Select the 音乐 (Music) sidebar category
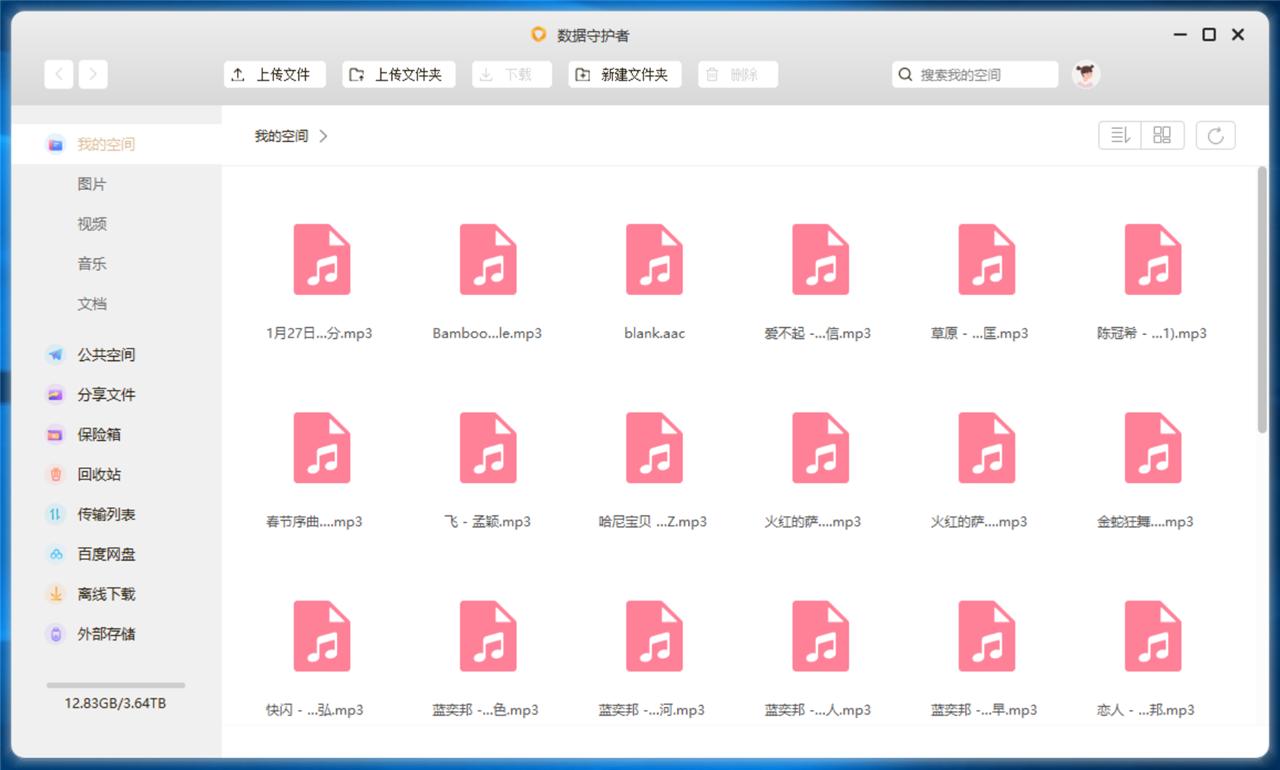1280x770 pixels. [91, 263]
